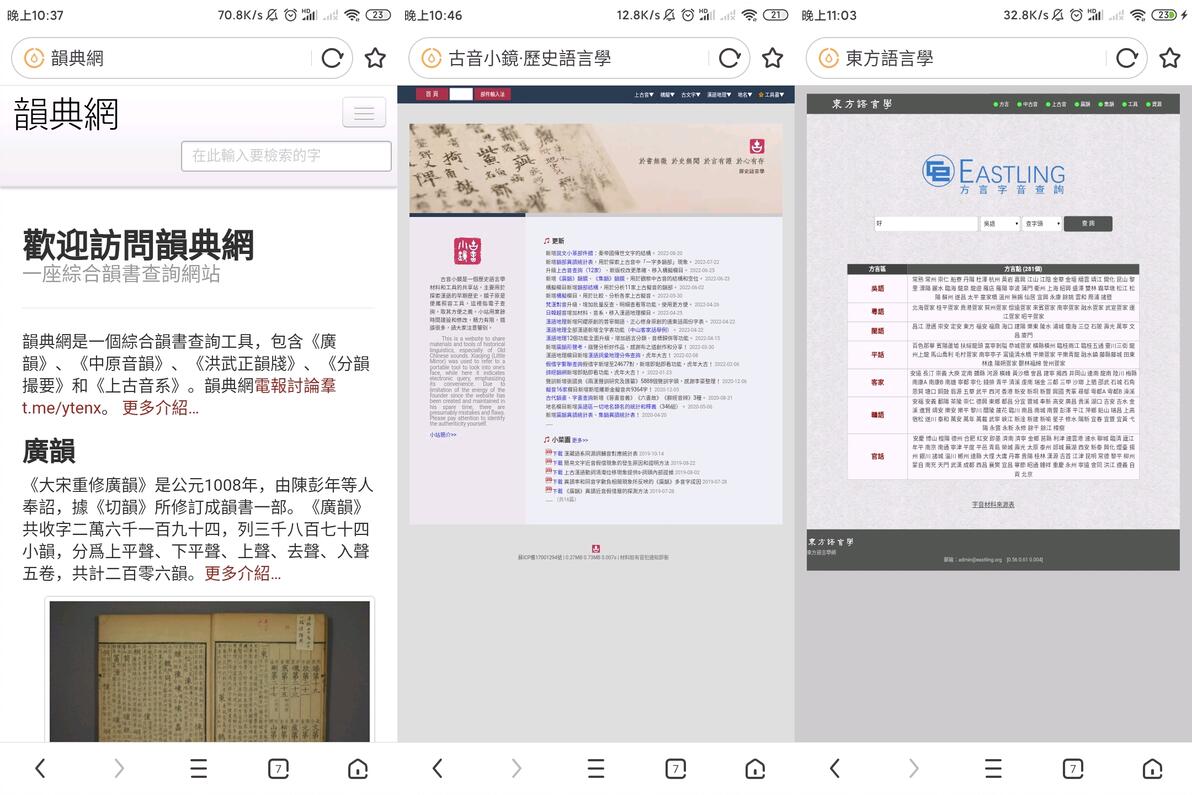
Task: Click the 古音小鏡 red seal logo
Action: [x=468, y=251]
